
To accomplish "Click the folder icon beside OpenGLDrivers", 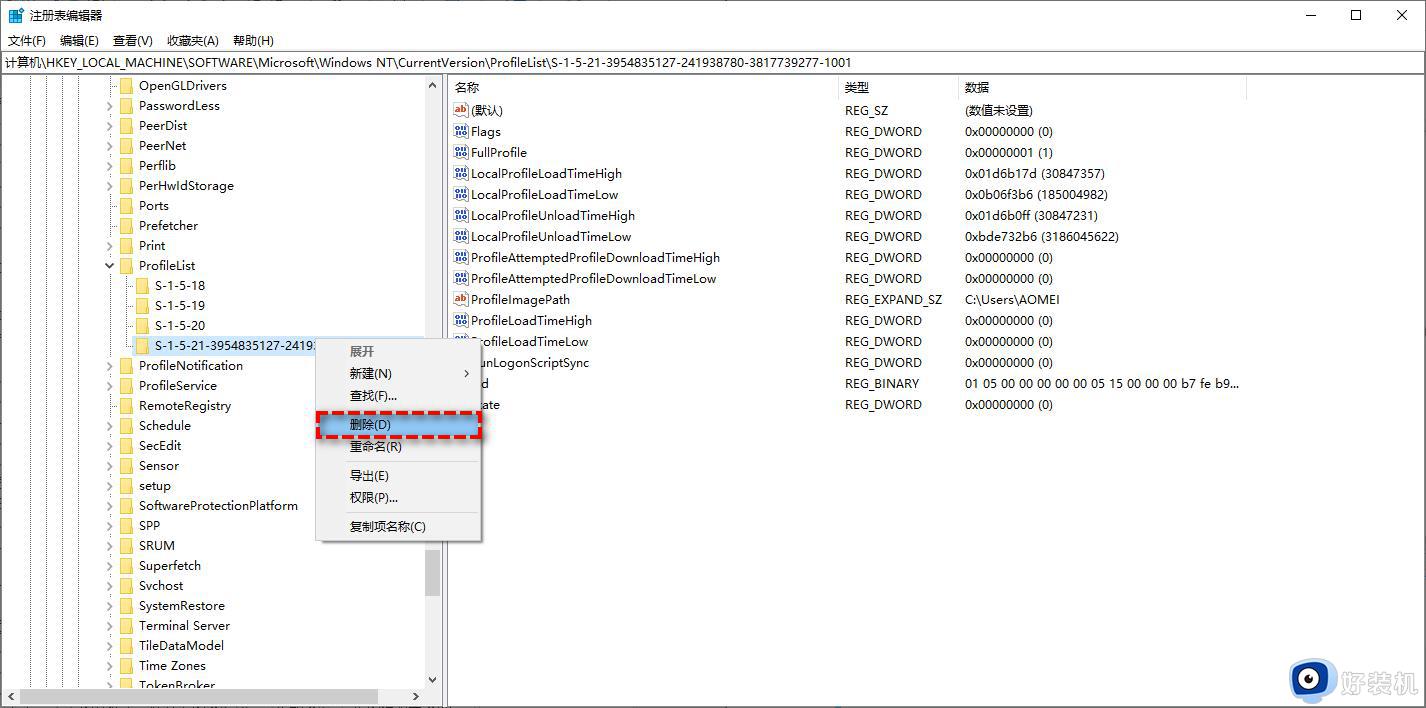I will pos(126,86).
